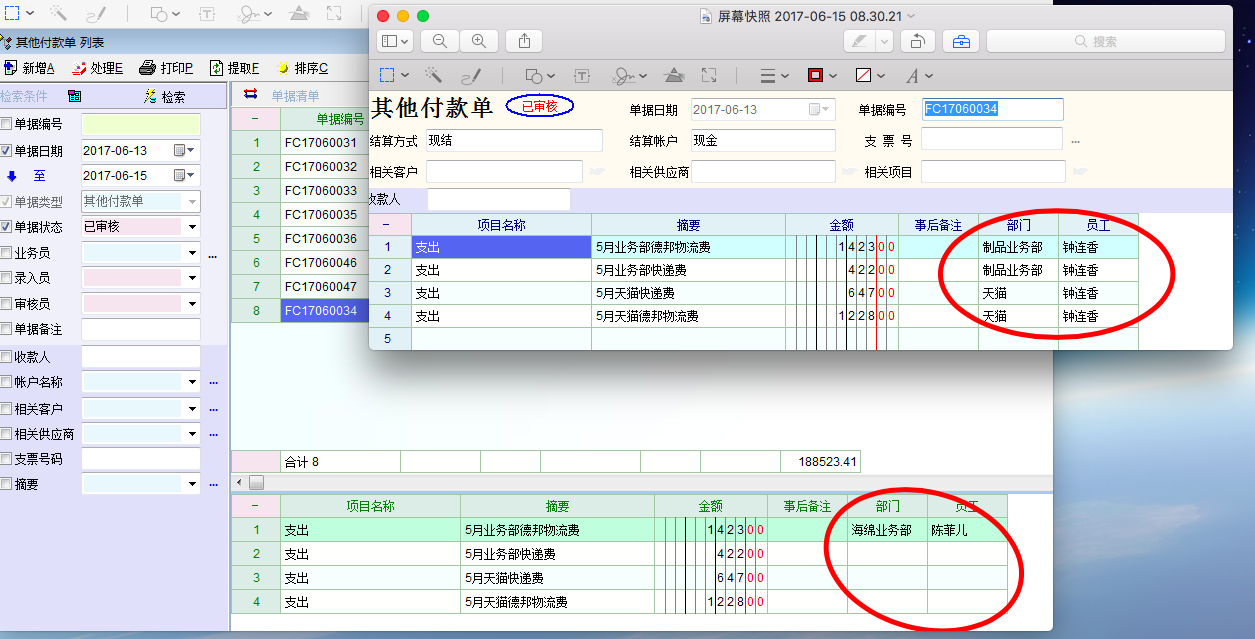
Task: Toggle the markup toolbox icon in Preview
Action: (960, 41)
